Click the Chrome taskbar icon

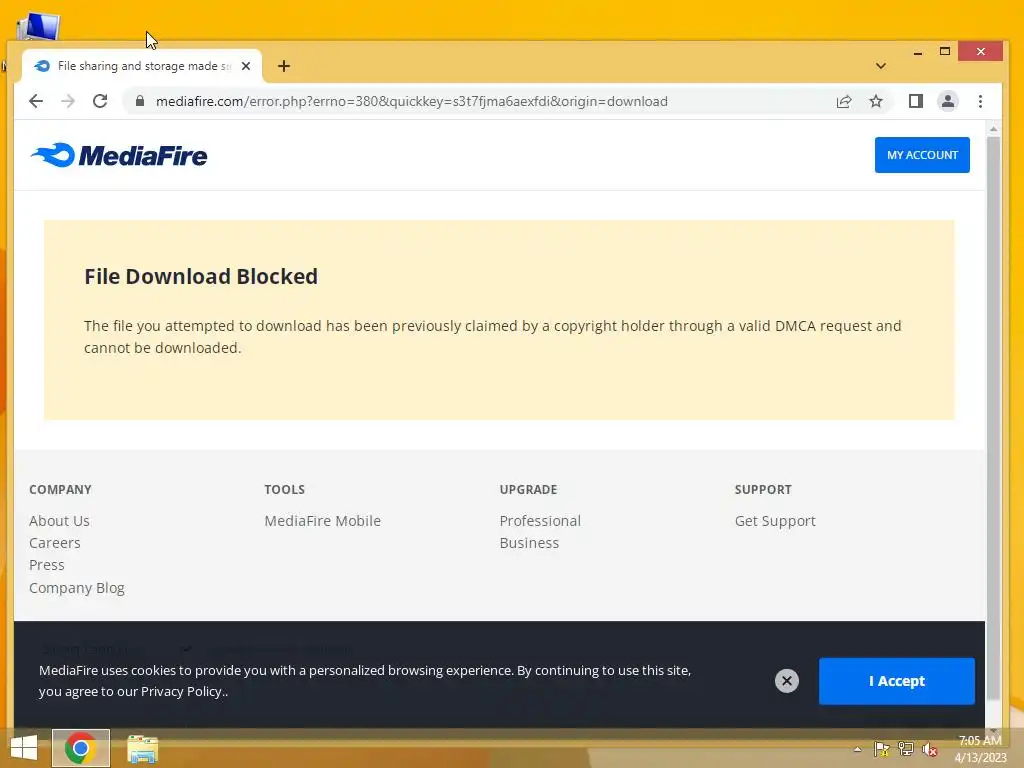pyautogui.click(x=81, y=748)
